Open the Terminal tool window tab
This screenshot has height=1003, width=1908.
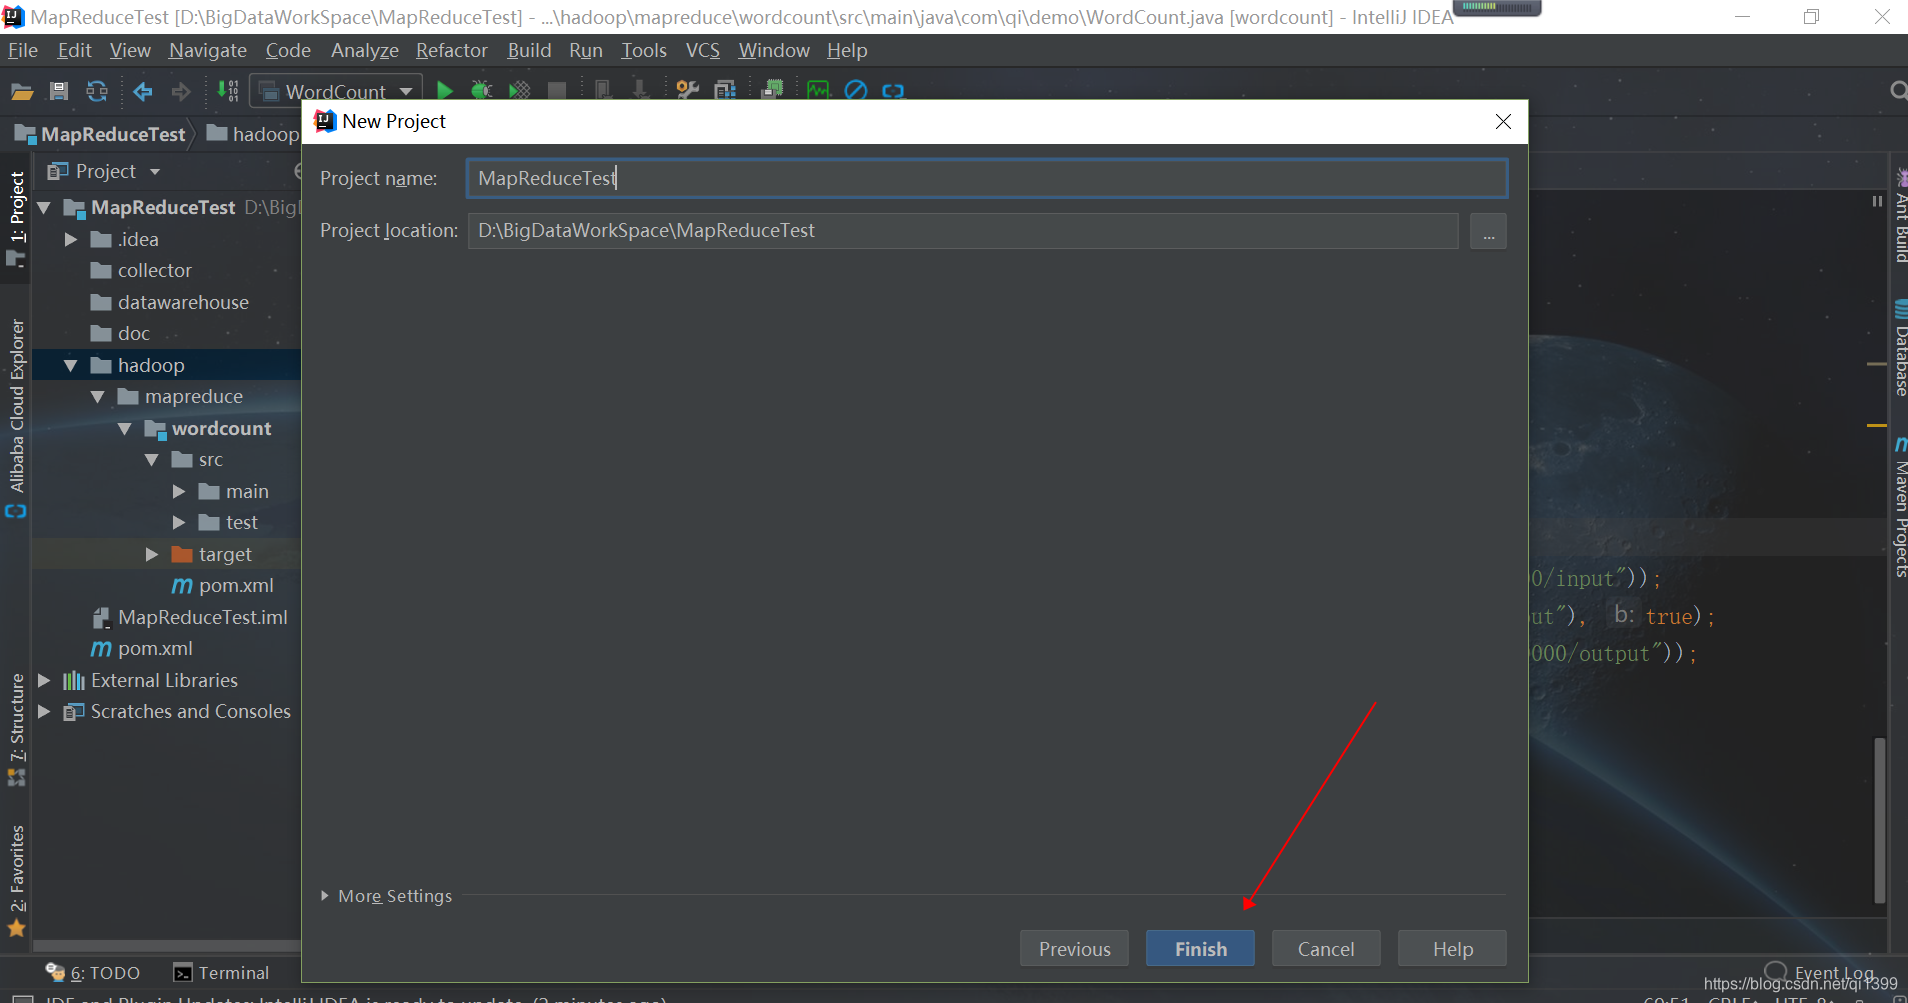coord(222,972)
